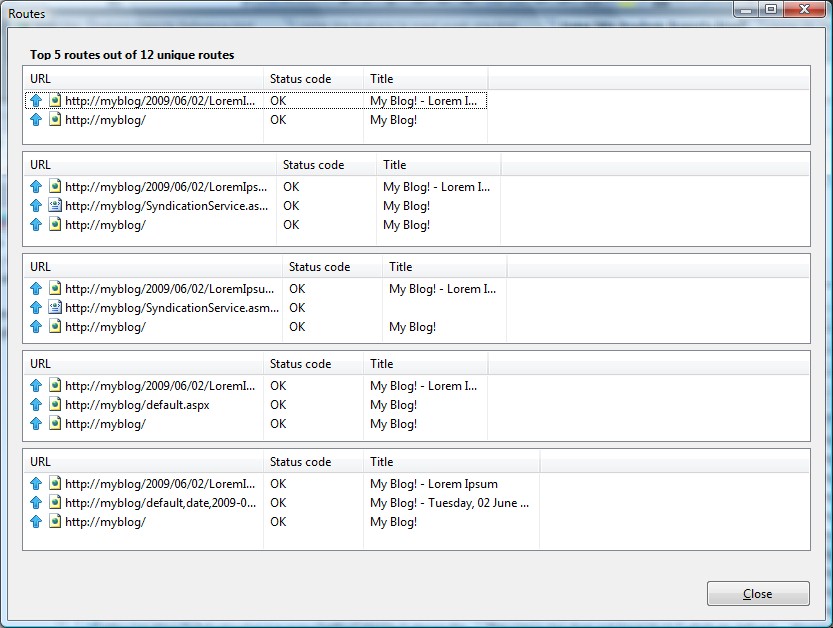Select the http://myblog/2009/06/02/LoremIps... URL text

point(166,187)
